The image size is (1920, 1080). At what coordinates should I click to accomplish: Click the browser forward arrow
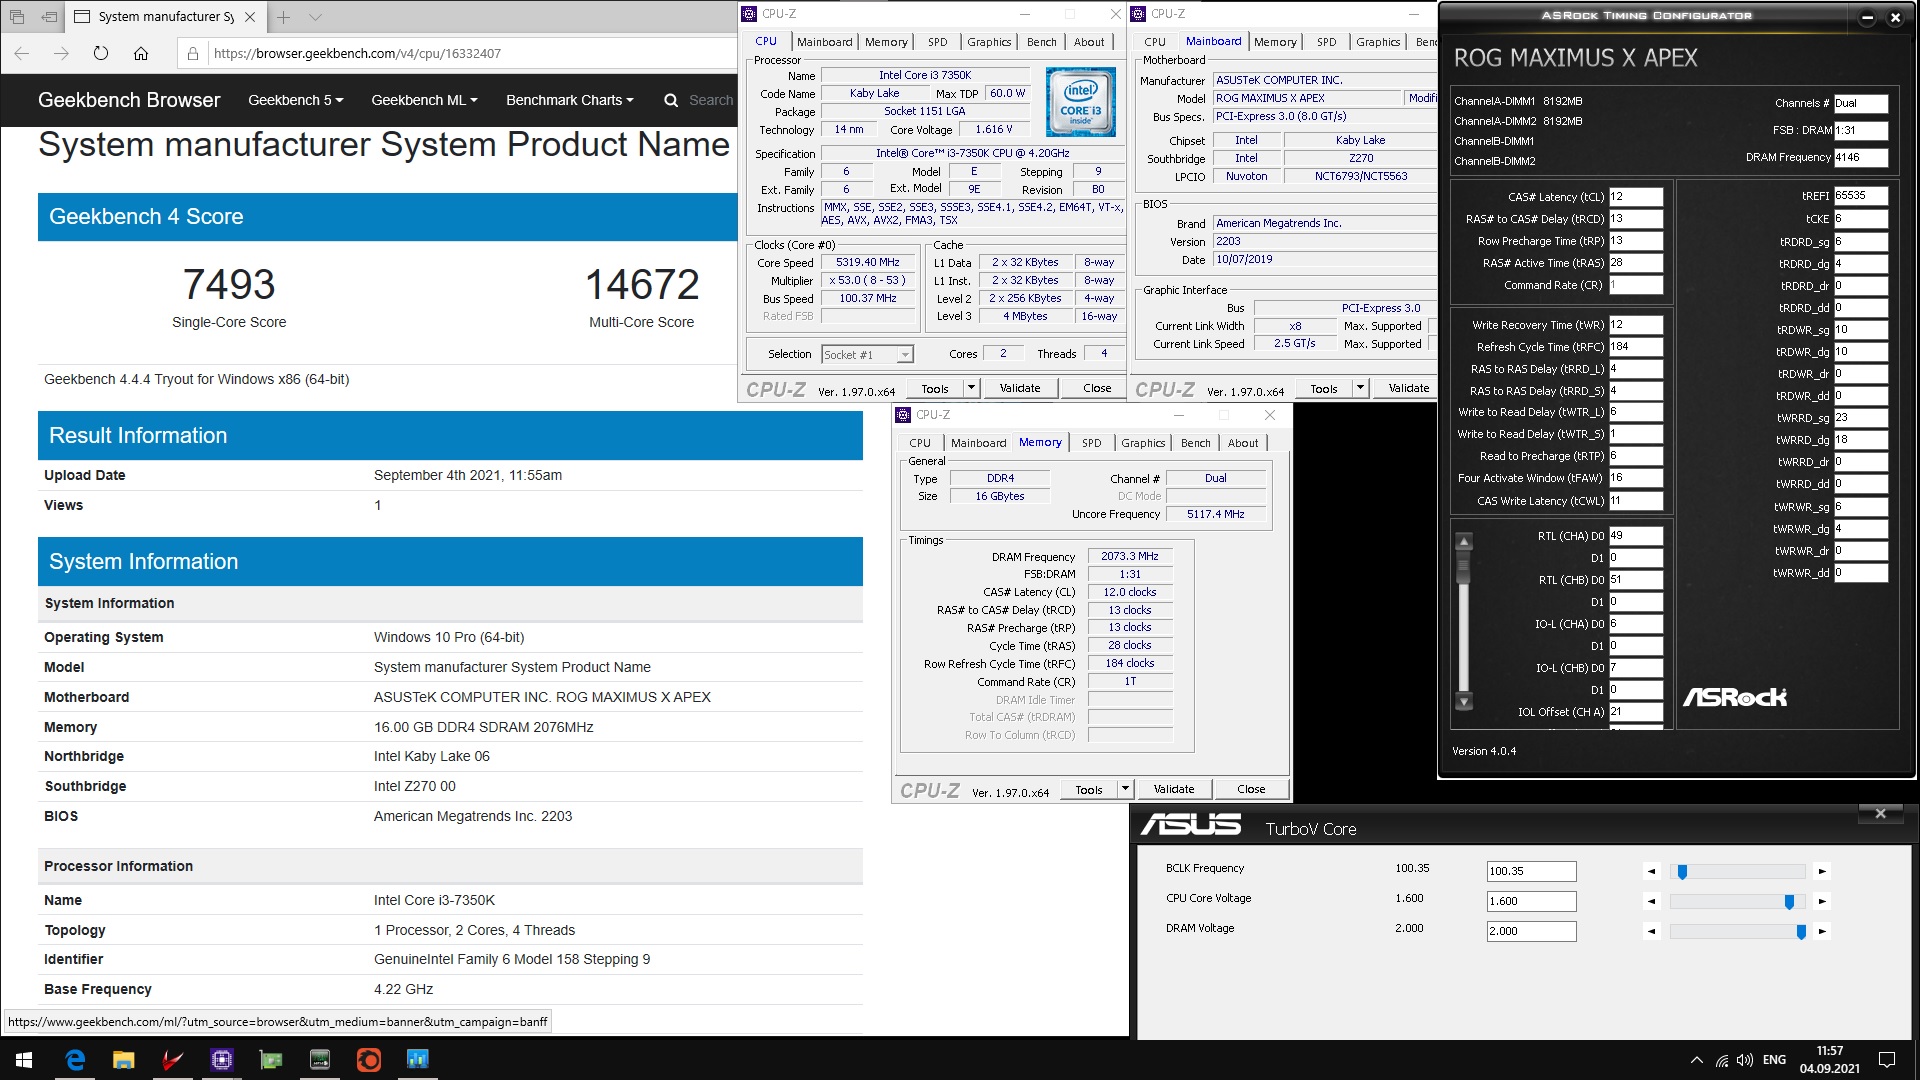[61, 53]
